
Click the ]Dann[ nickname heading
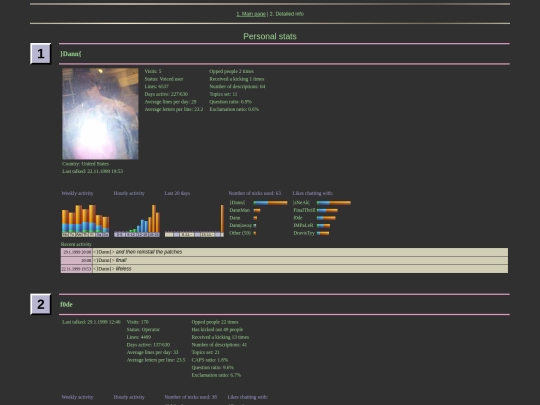(71, 54)
